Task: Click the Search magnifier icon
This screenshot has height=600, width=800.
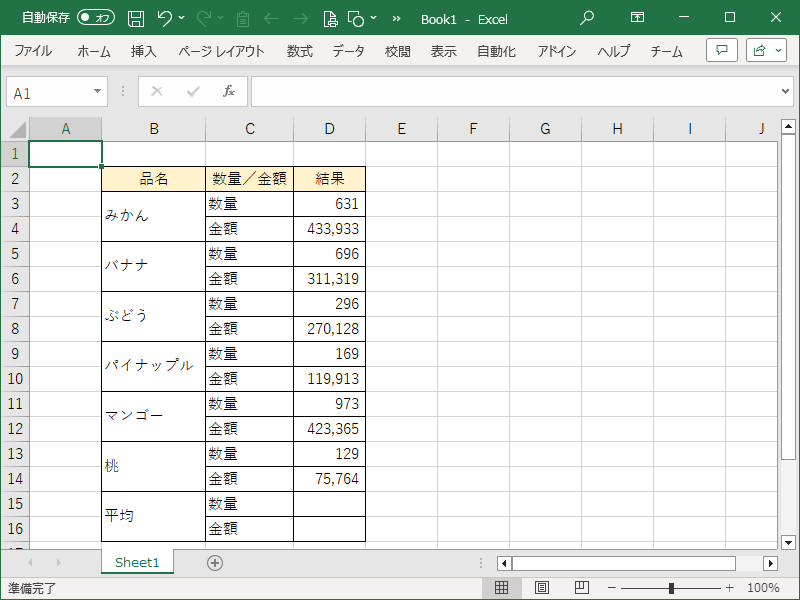Action: 587,18
